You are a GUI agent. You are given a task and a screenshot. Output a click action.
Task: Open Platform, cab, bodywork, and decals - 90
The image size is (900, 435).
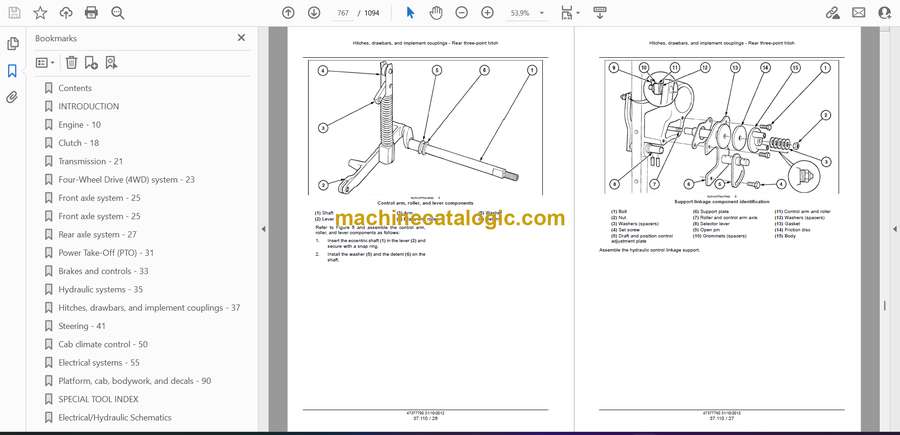(x=134, y=380)
